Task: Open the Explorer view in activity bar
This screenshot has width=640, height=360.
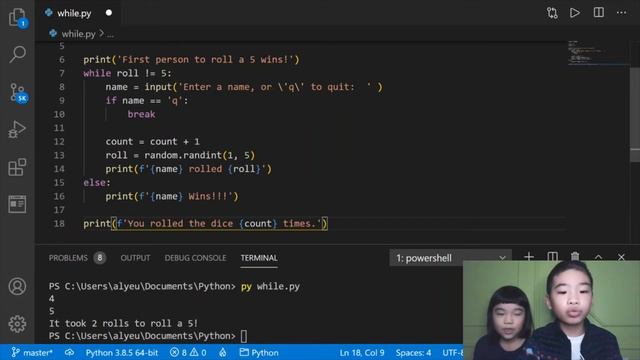Action: (x=18, y=17)
